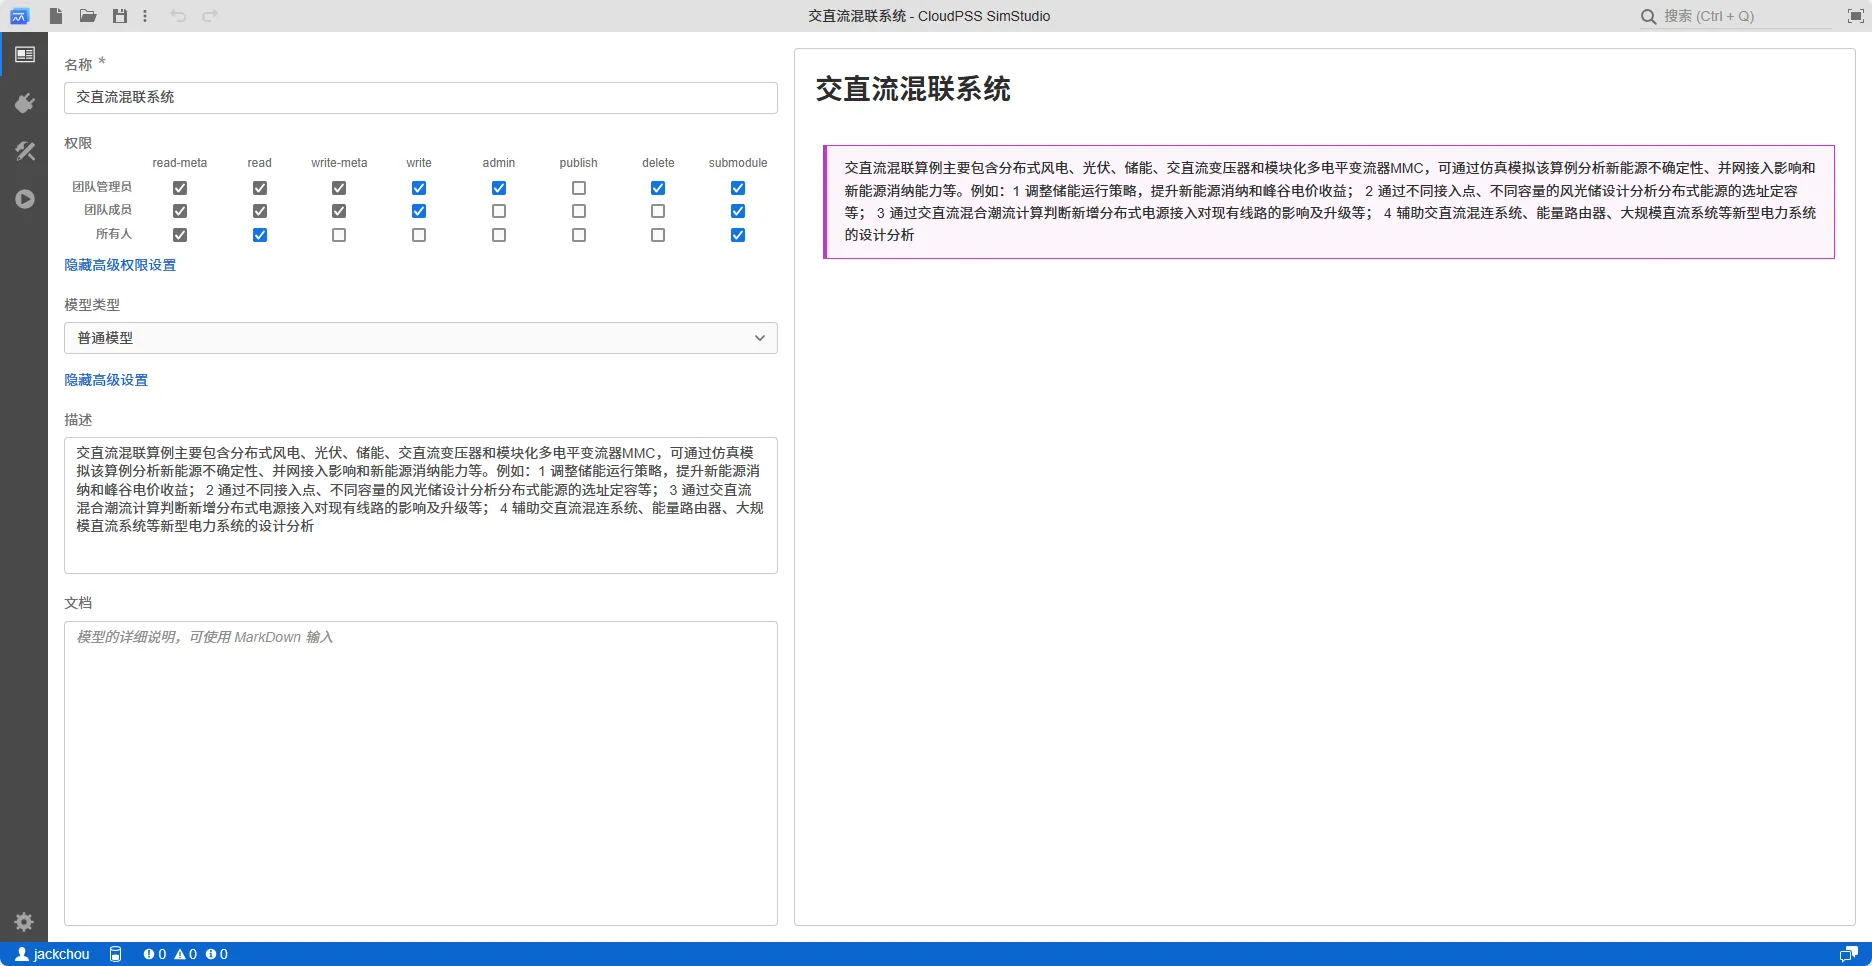Enable write-meta permission for 所有人
Viewport: 1872px width, 966px height.
[x=339, y=235]
